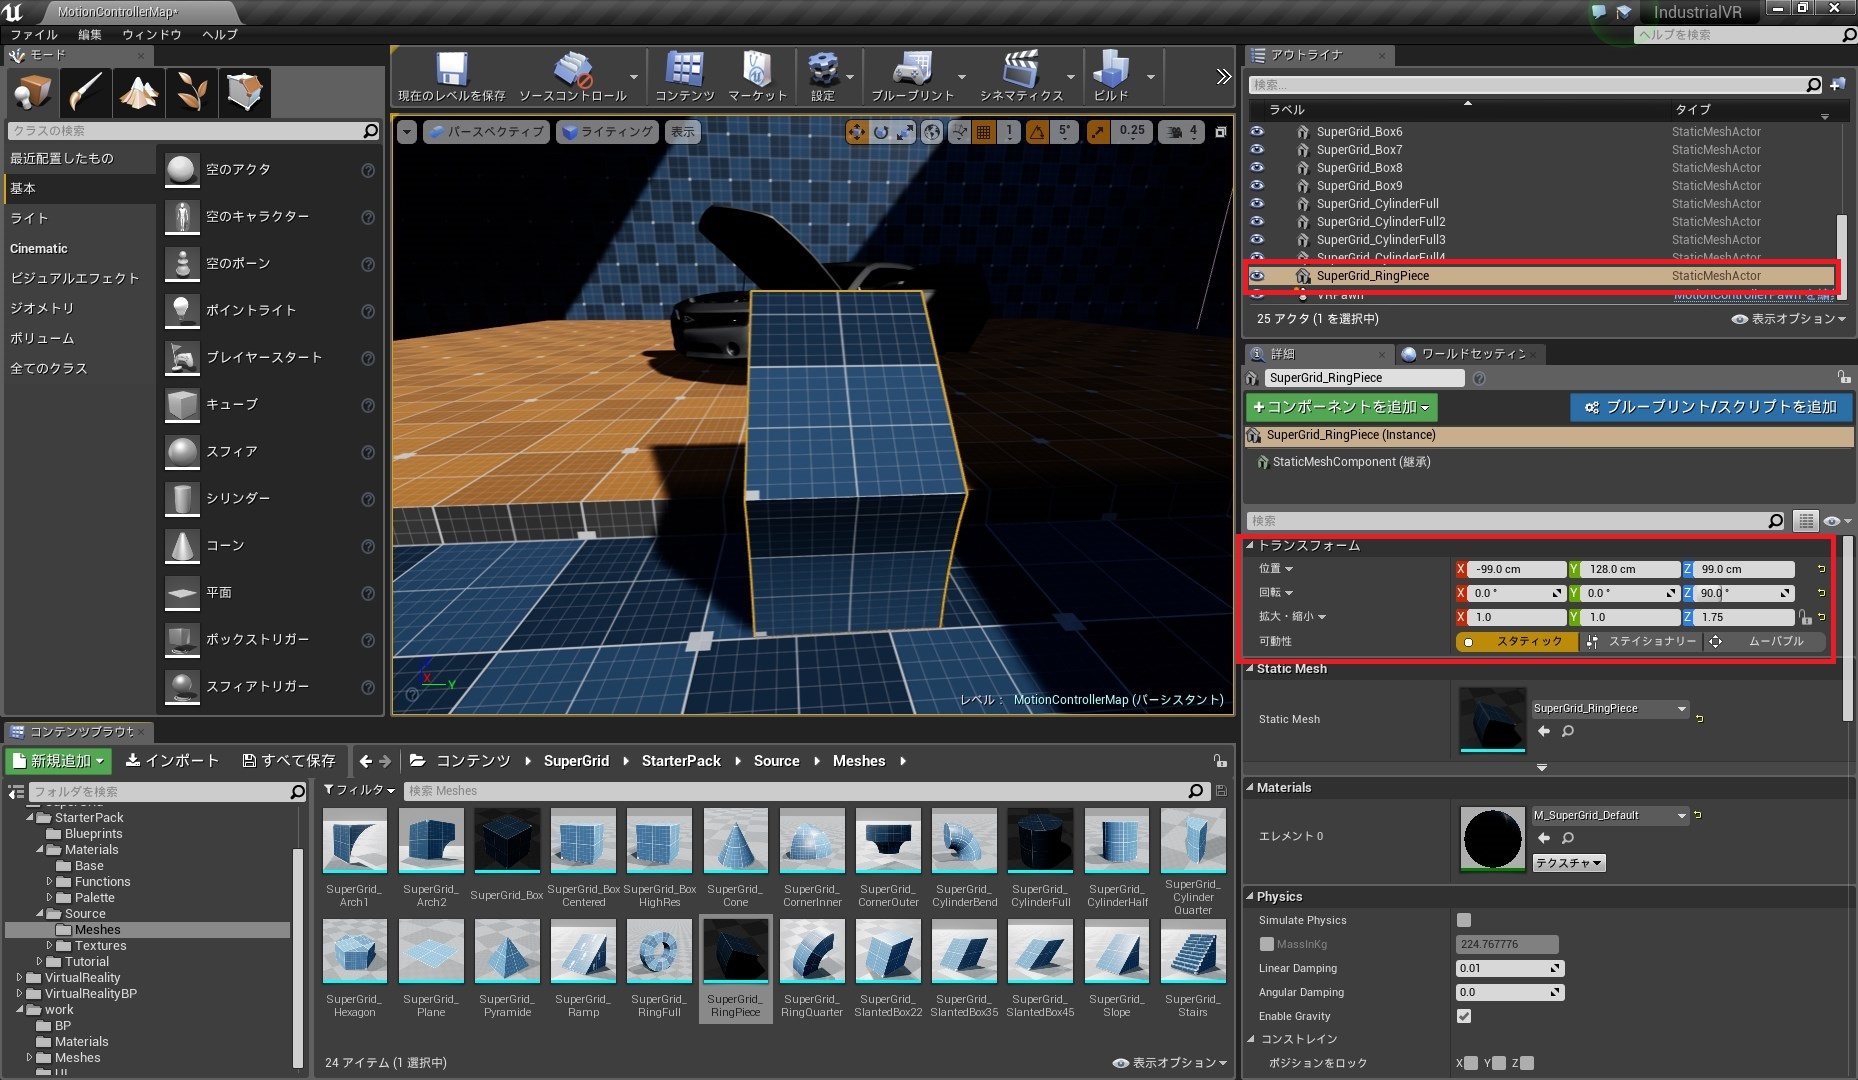Viewport: 1858px width, 1080px height.
Task: Click the Rotation Z value slider field
Action: tap(1744, 593)
